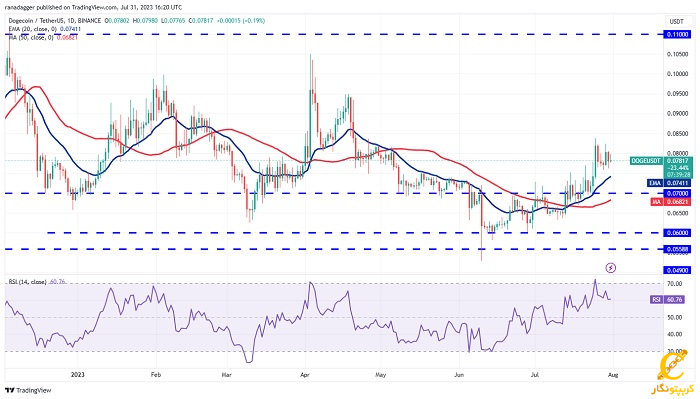This screenshot has height=399, width=700.
Task: Click the blue EMA tag on price axis
Action: (x=655, y=183)
